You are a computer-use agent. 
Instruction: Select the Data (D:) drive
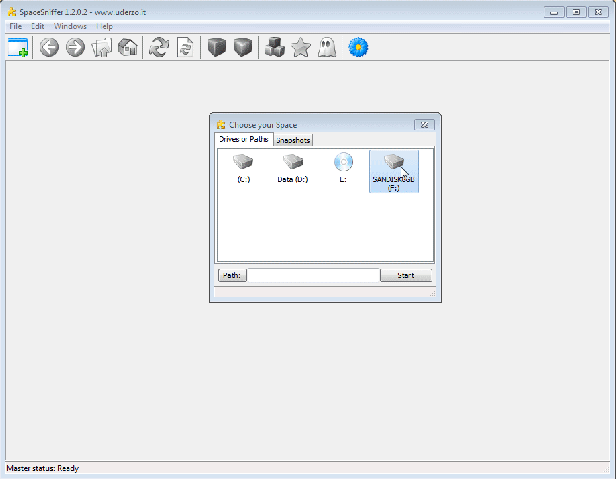coord(292,168)
